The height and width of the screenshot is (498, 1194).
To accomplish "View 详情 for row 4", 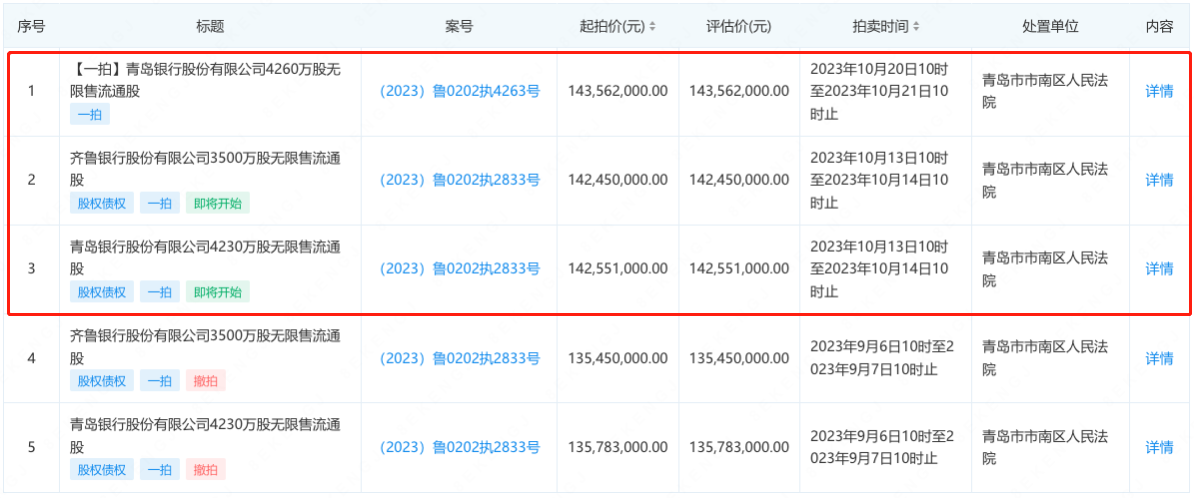I will [1159, 358].
